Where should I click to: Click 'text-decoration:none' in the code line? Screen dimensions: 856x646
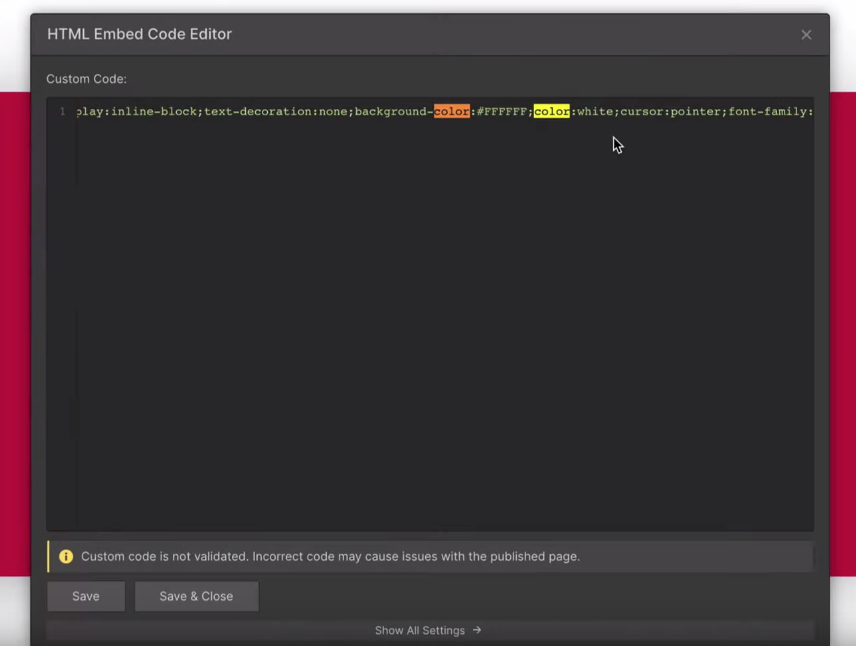[276, 111]
